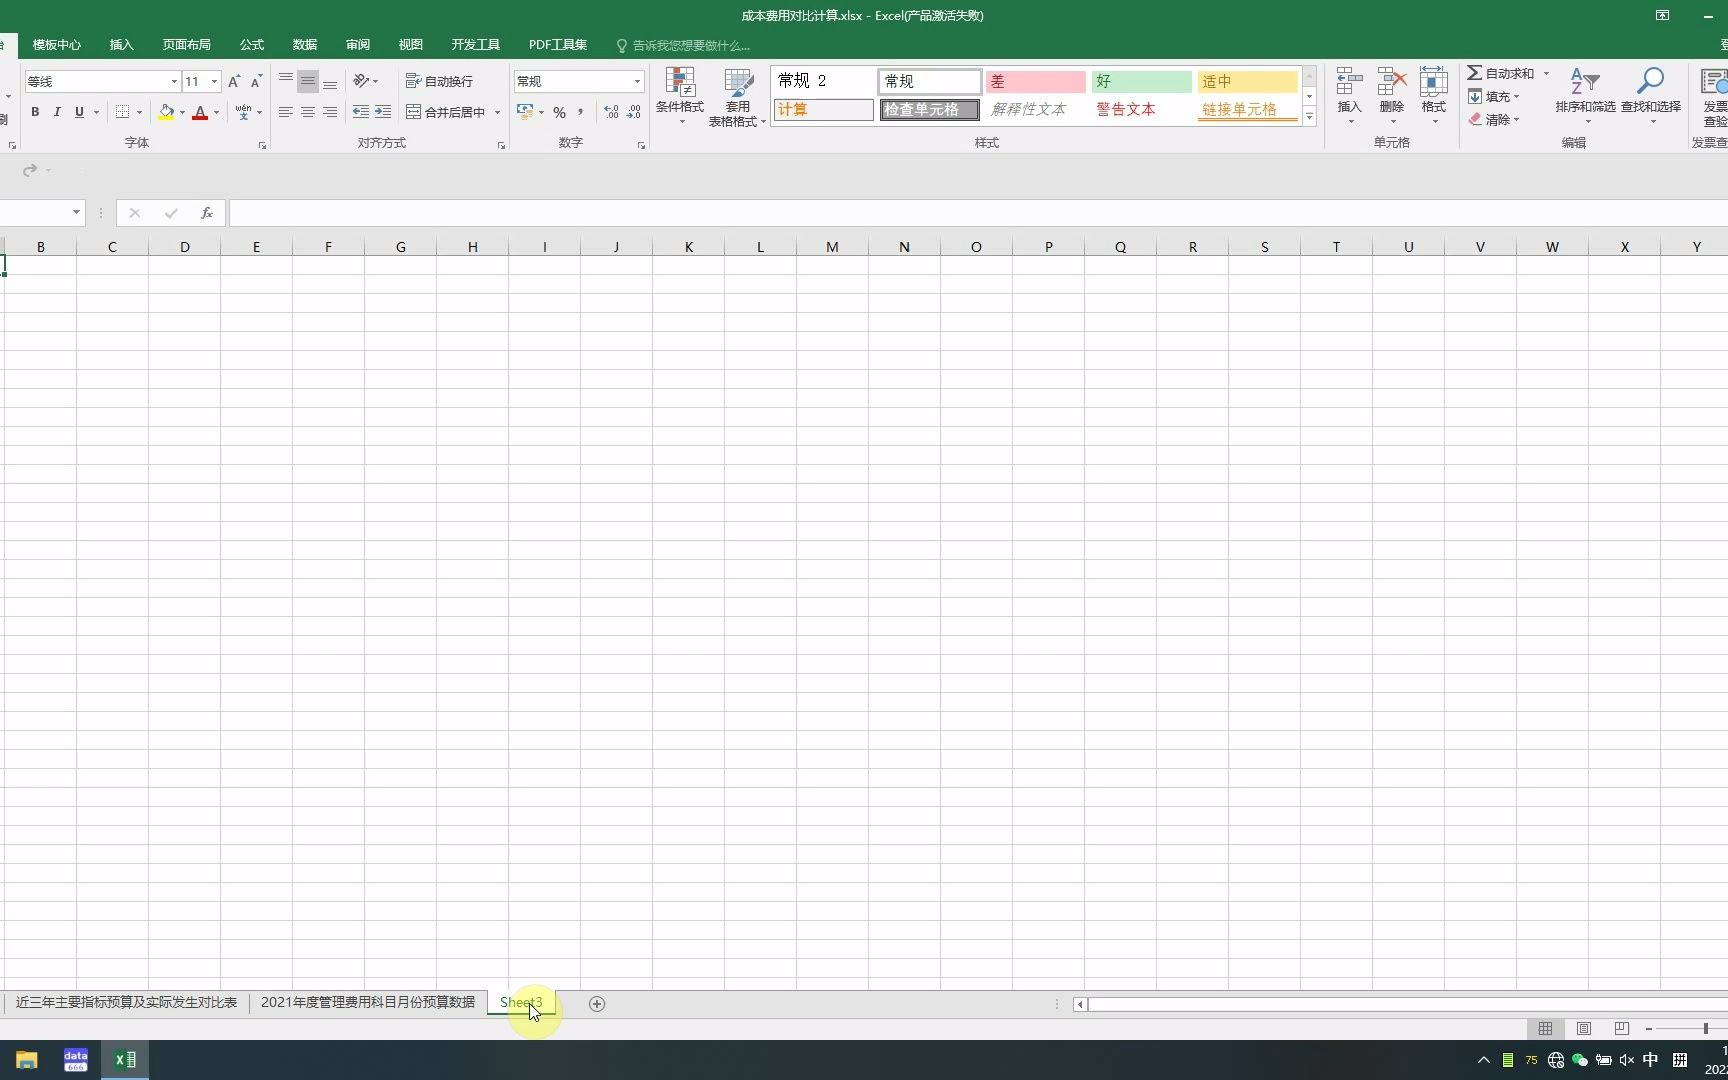Viewport: 1728px width, 1080px height.
Task: Open the 公式 ribbon tab
Action: point(252,45)
